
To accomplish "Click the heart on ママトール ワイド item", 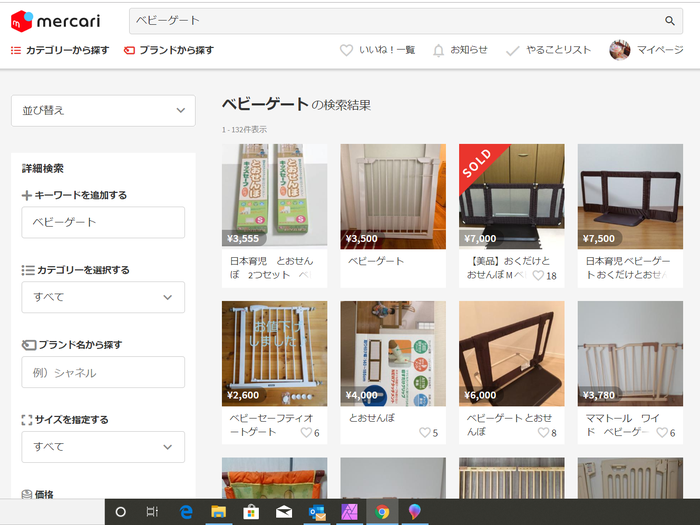I will point(662,433).
